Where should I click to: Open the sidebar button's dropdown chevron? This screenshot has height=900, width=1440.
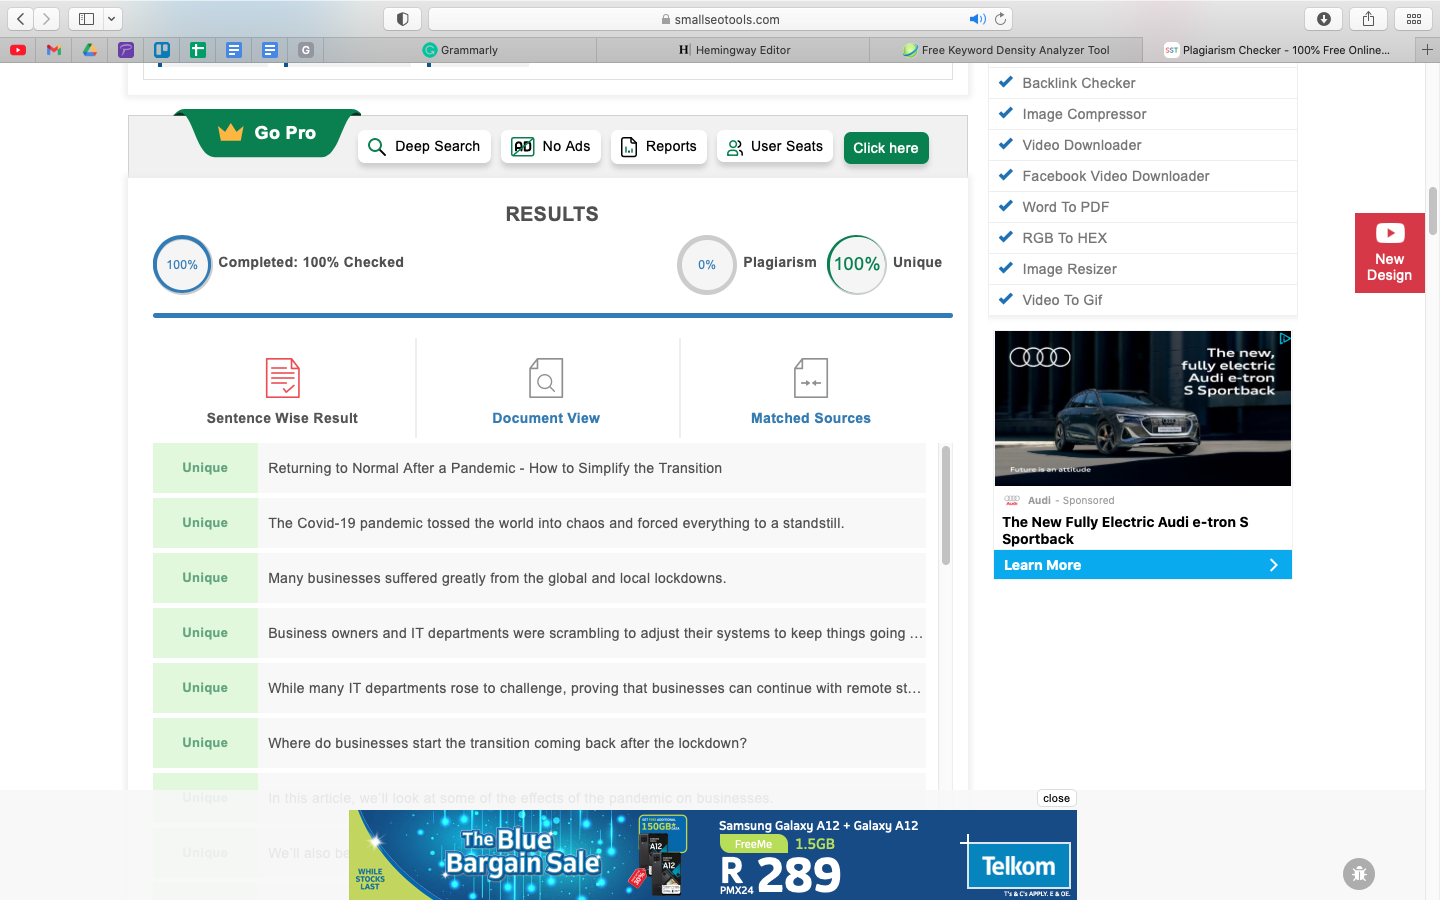pyautogui.click(x=111, y=18)
